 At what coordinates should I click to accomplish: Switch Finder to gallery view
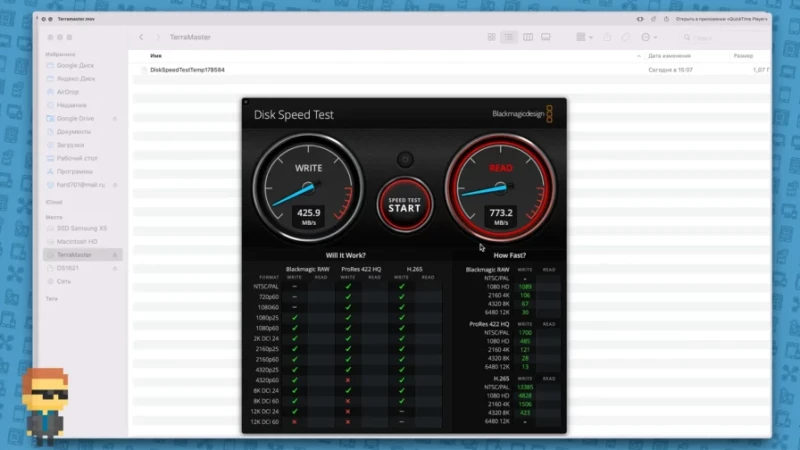(546, 37)
